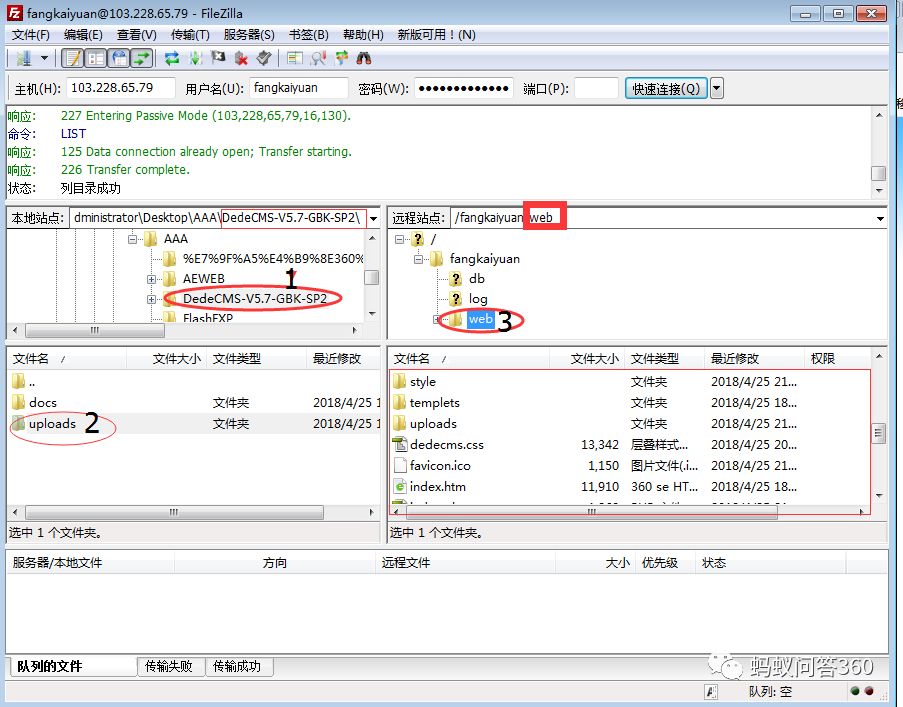Toggle the remote directory tree display
This screenshot has height=707, width=903.
[x=119, y=58]
